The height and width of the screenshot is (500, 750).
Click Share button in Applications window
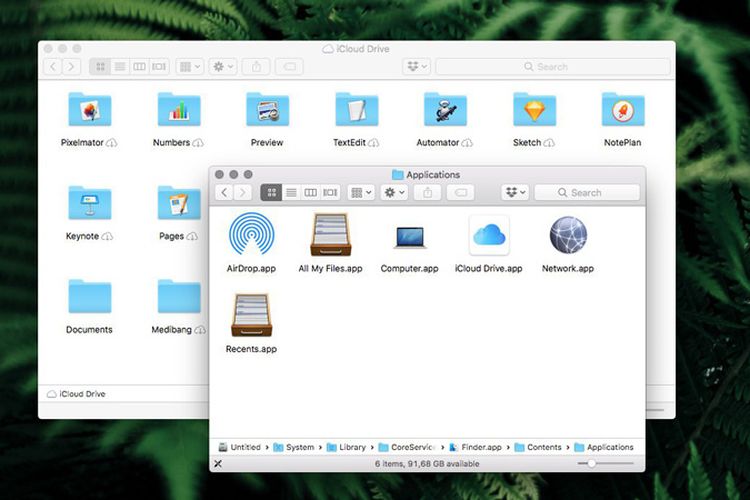428,192
